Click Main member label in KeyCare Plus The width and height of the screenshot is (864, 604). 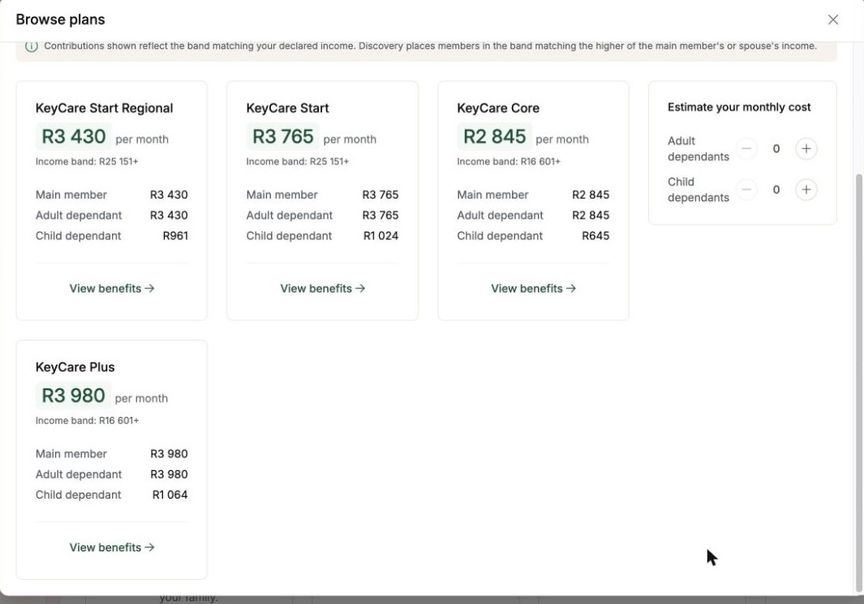(x=71, y=454)
